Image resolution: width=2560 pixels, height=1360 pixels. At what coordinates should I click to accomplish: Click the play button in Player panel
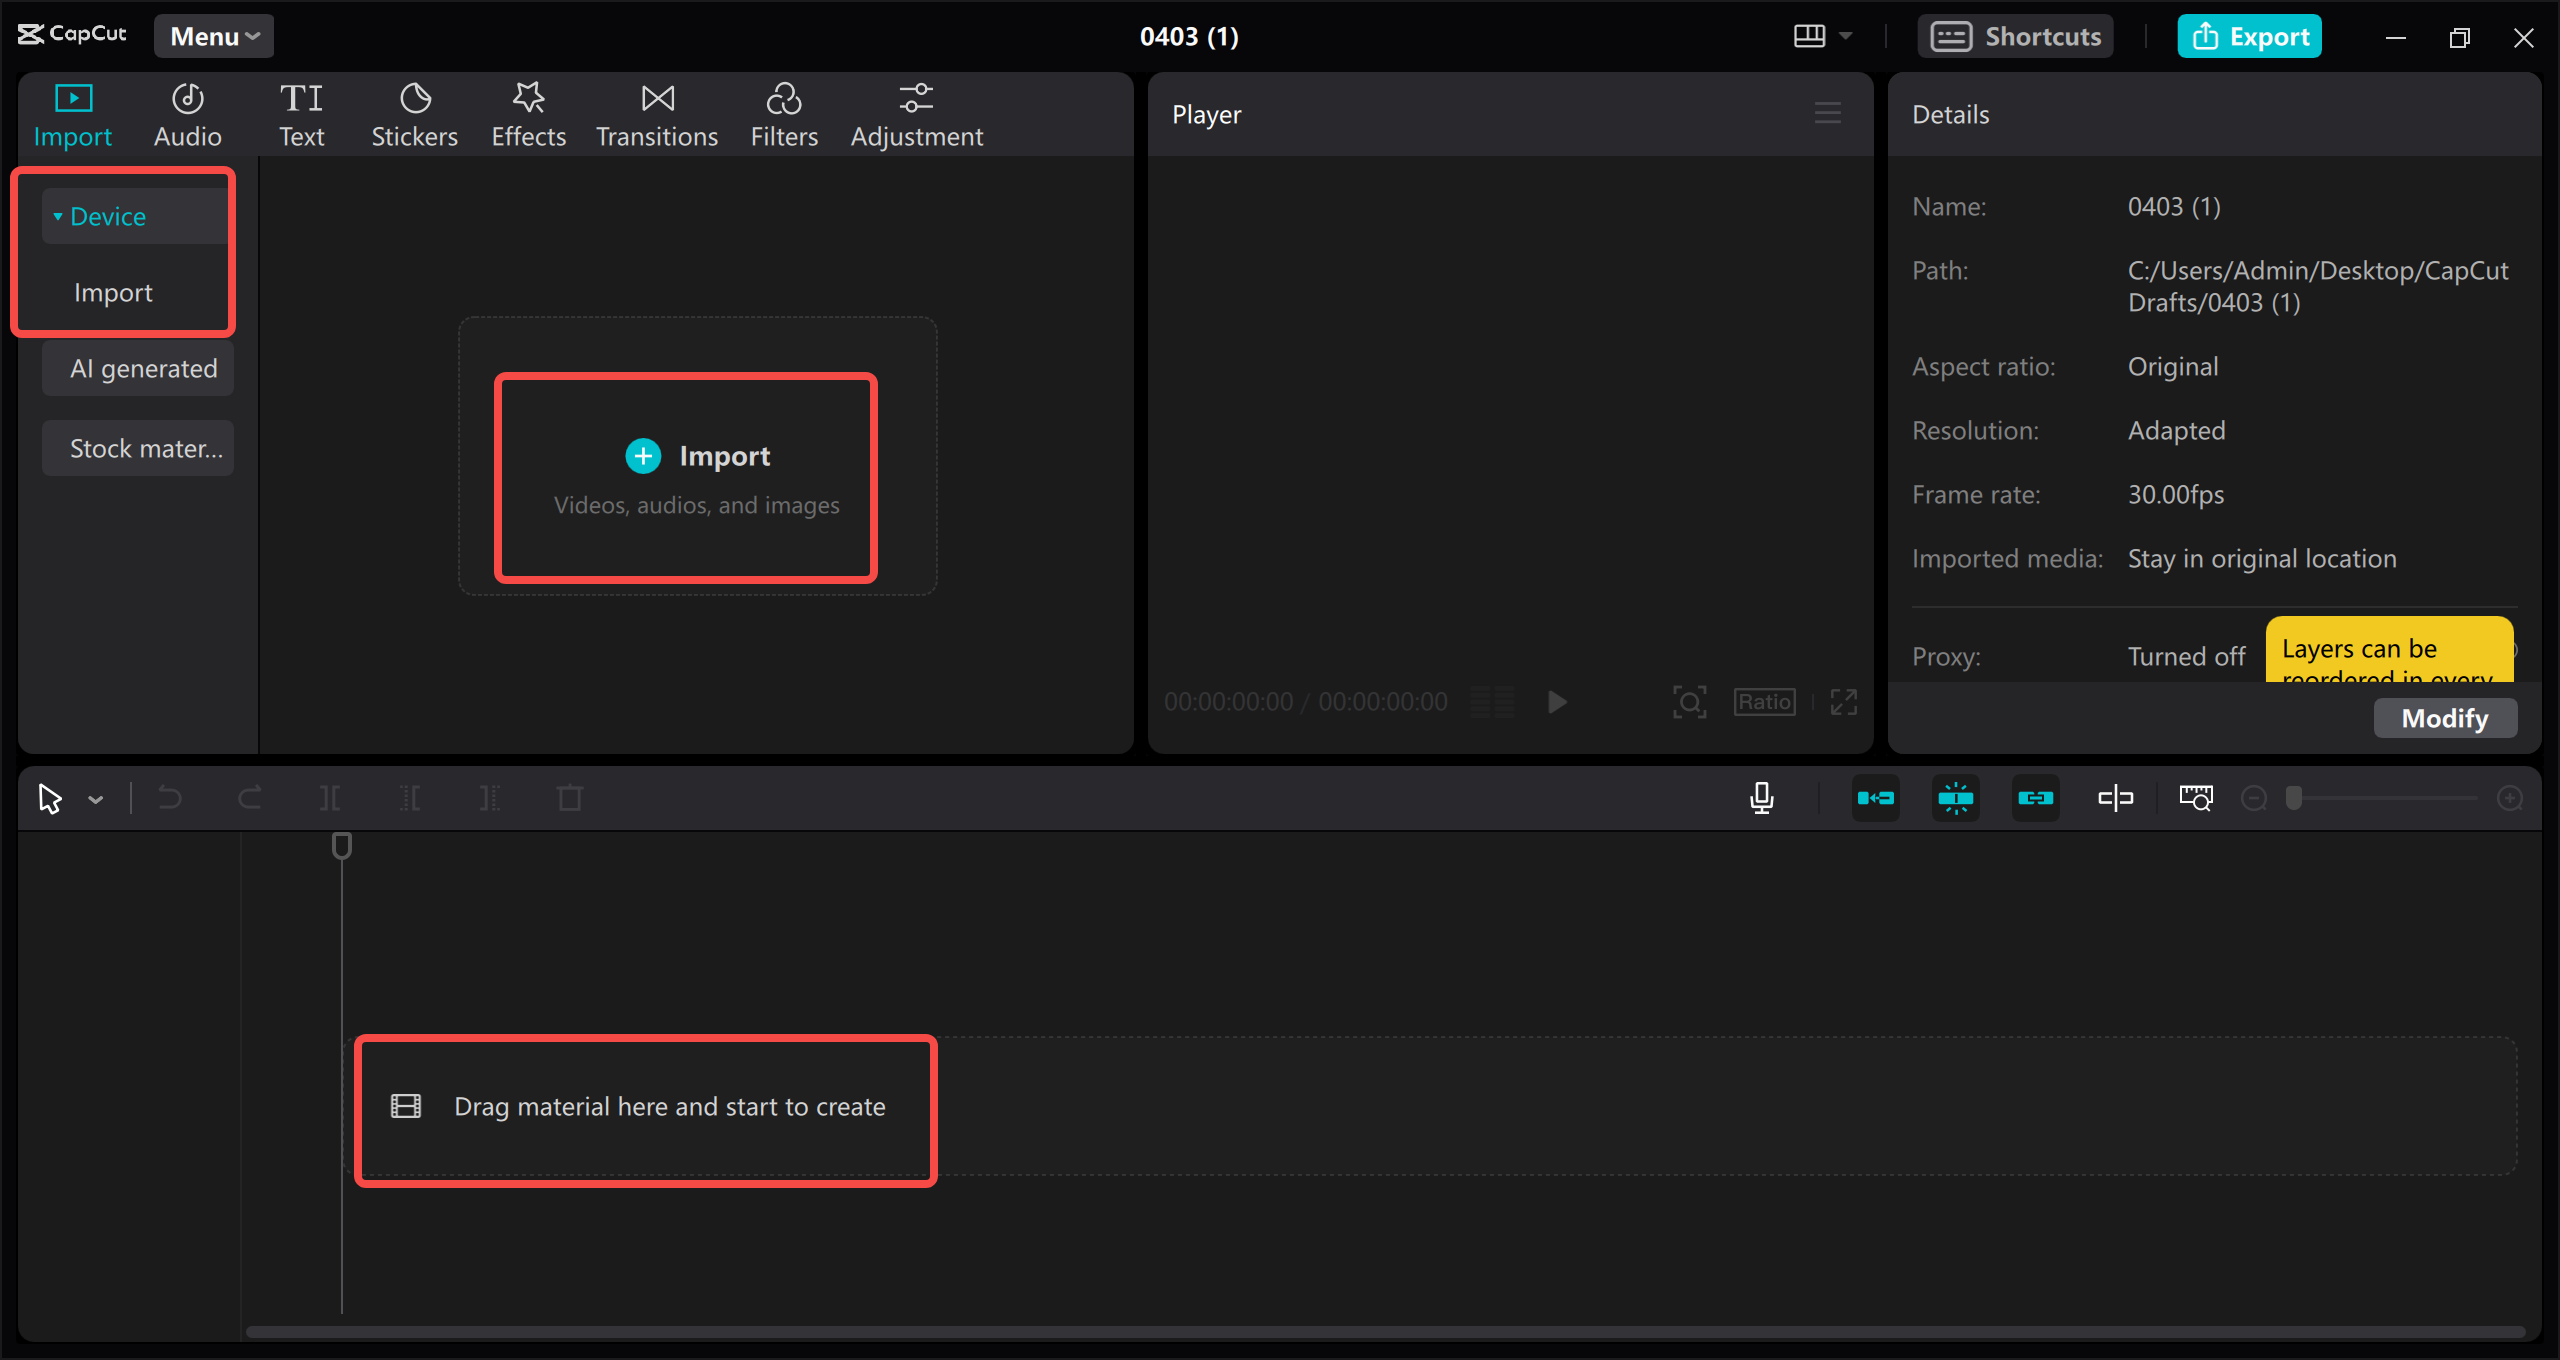1554,699
